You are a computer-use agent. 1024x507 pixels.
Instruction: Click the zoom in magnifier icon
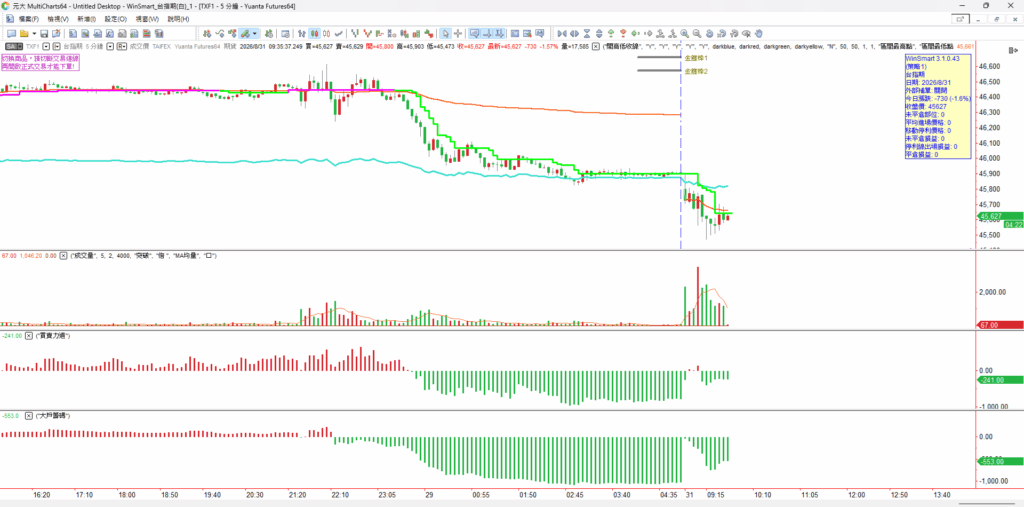684,33
